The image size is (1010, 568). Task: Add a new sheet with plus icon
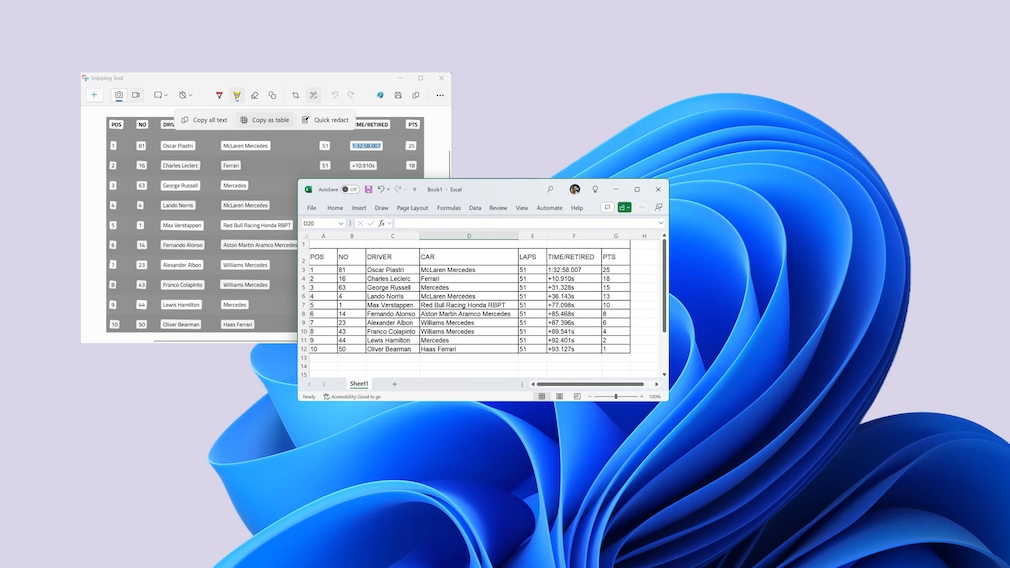pyautogui.click(x=394, y=384)
